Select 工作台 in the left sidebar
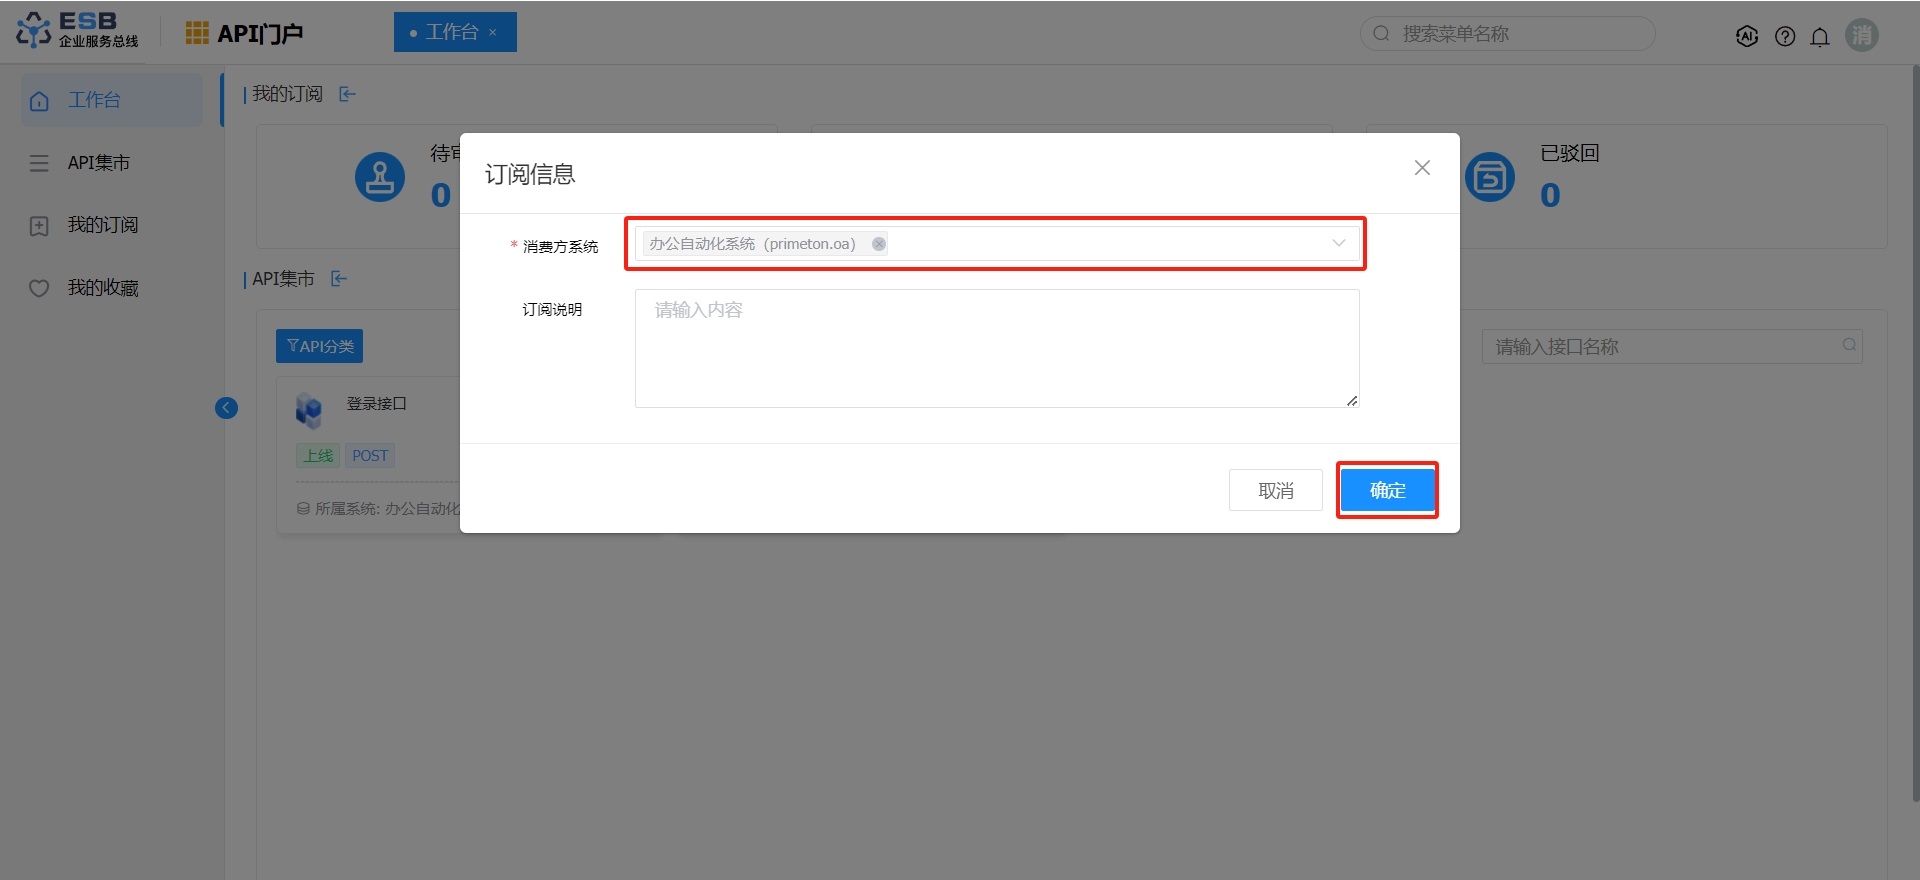The height and width of the screenshot is (880, 1920). tap(94, 100)
